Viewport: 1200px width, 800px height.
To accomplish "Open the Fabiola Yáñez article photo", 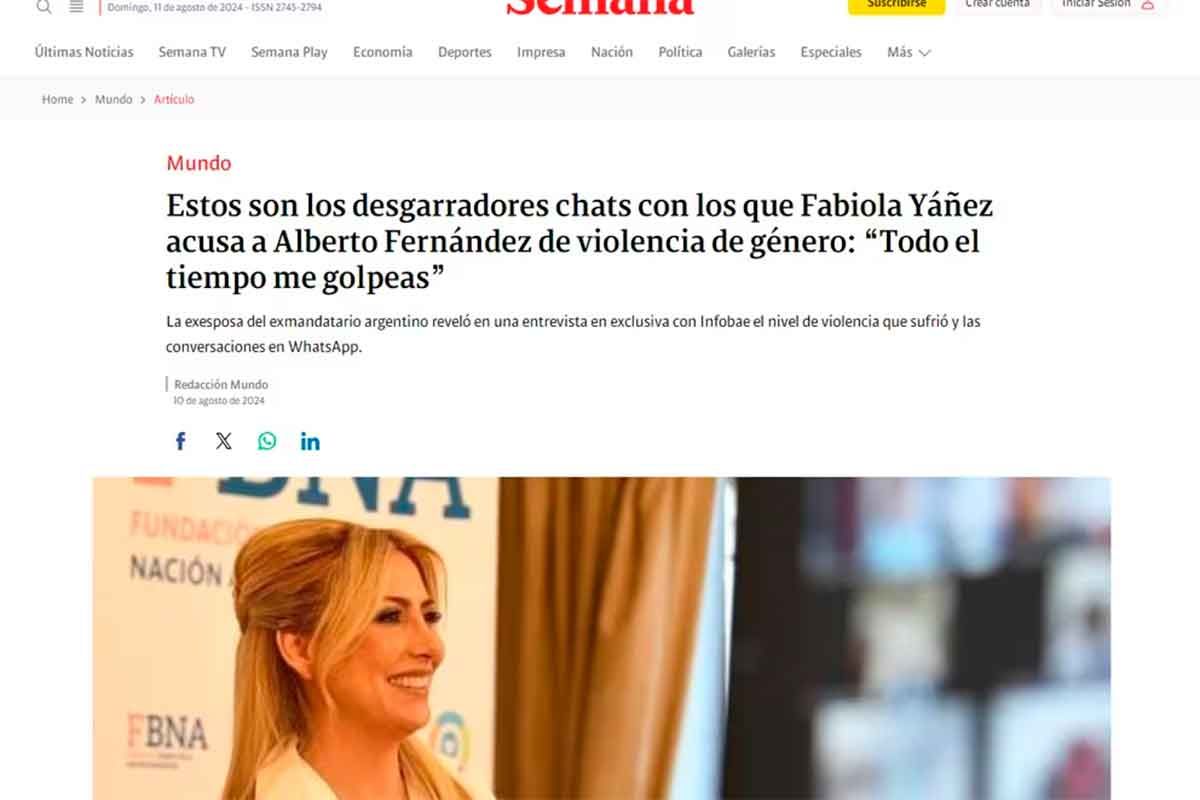I will click(602, 638).
